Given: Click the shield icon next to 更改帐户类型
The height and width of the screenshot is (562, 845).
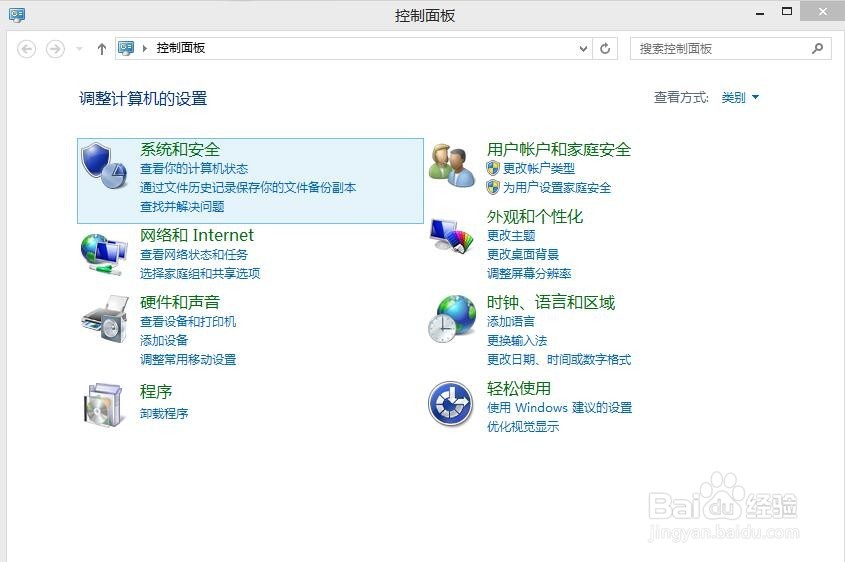Looking at the screenshot, I should (x=493, y=168).
